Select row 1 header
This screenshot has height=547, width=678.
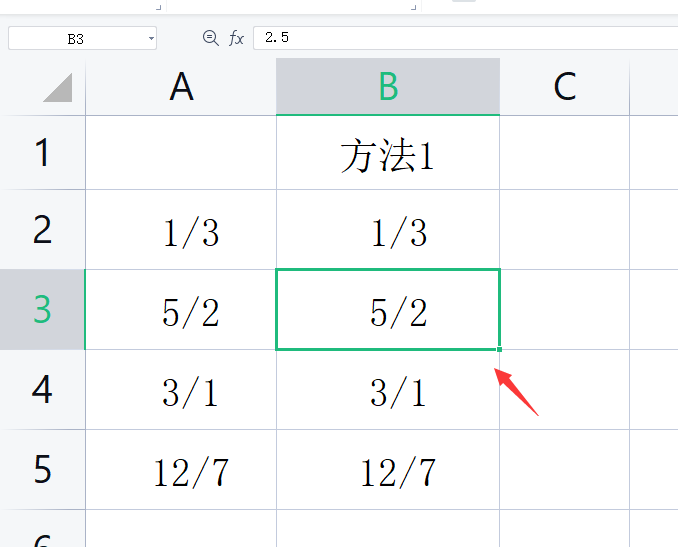42,152
